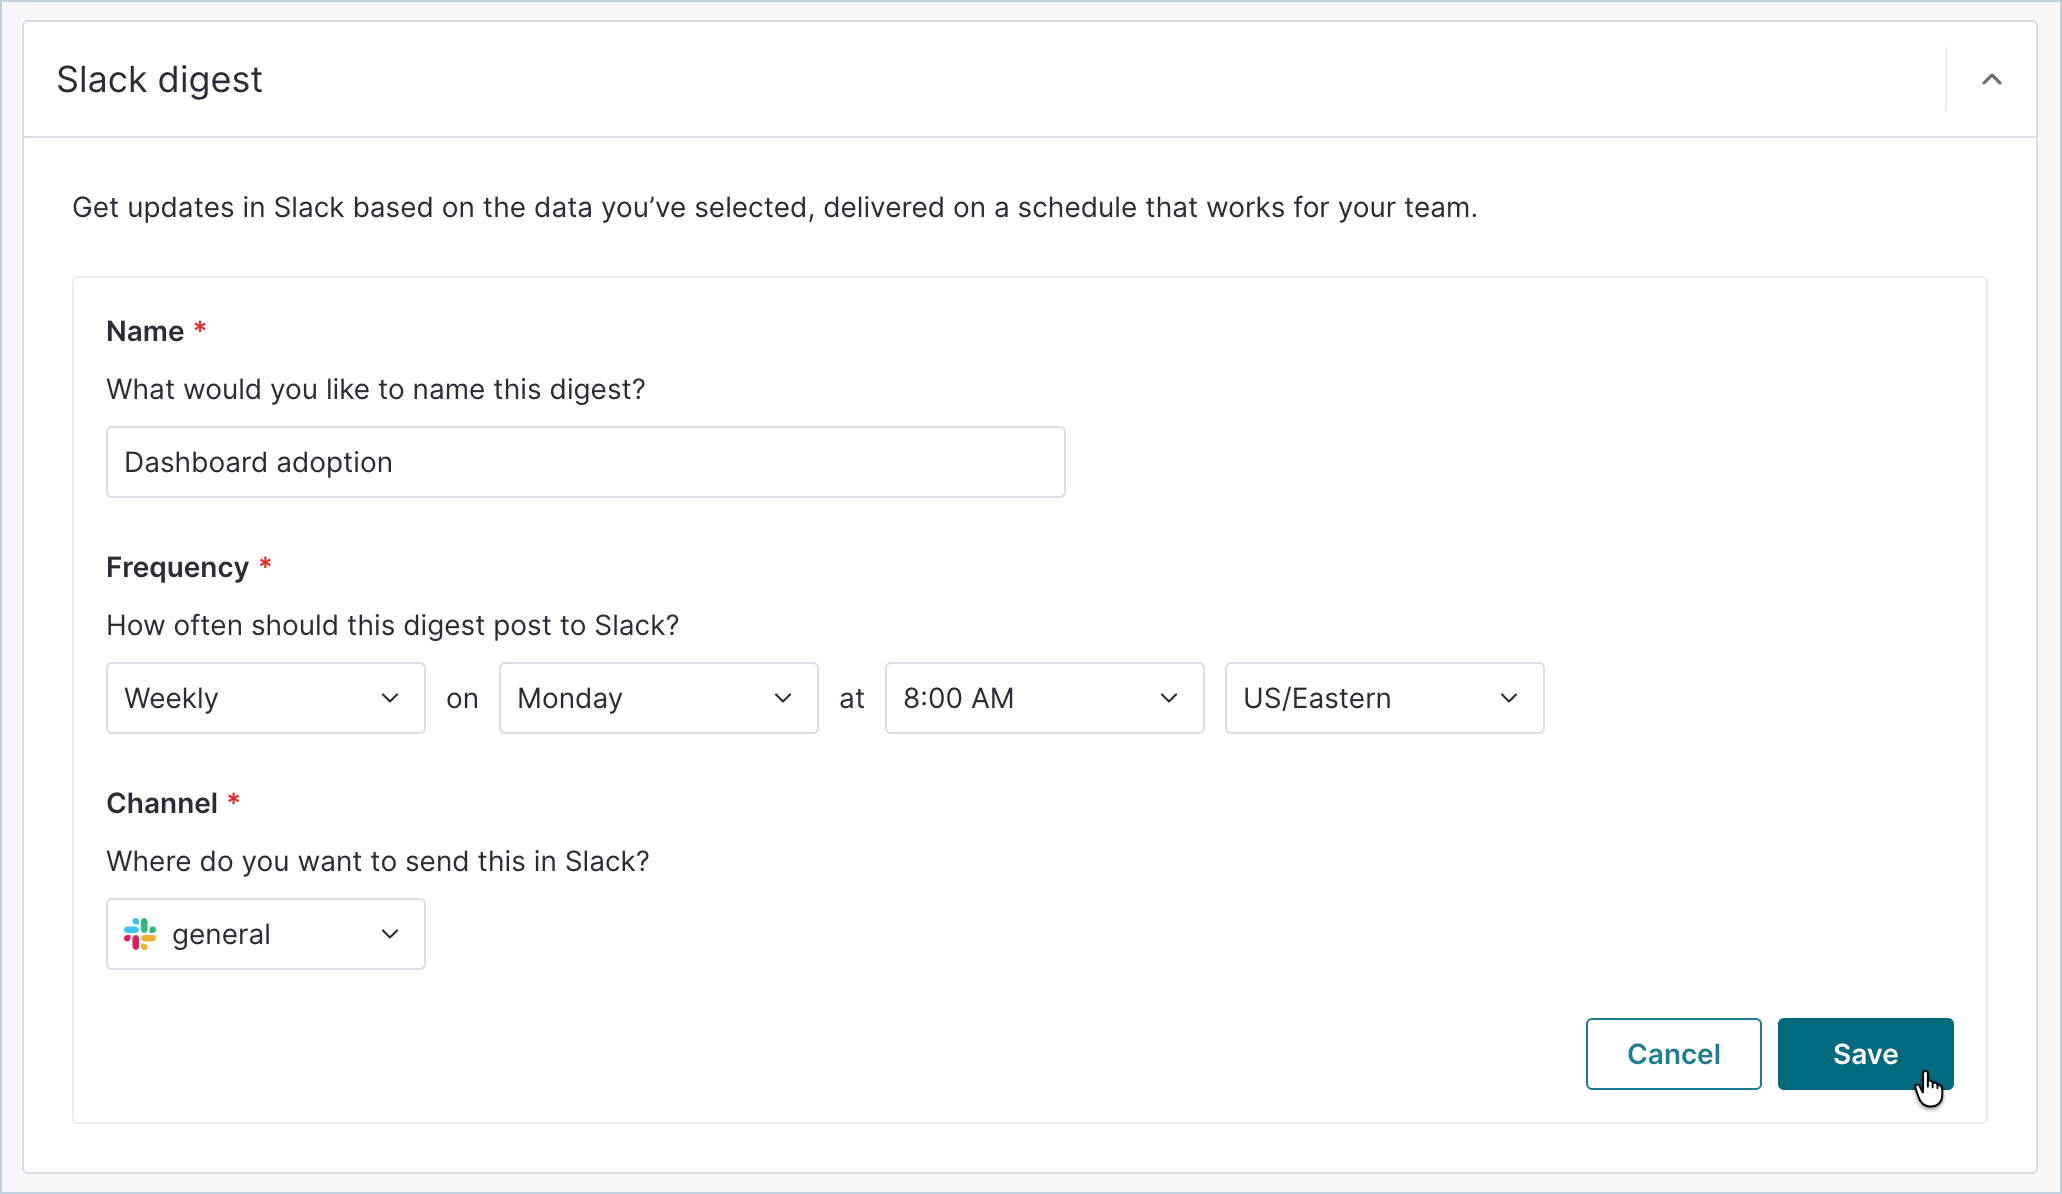The width and height of the screenshot is (2062, 1194).
Task: Click the Slack logo icon in channel selector
Action: [x=140, y=934]
